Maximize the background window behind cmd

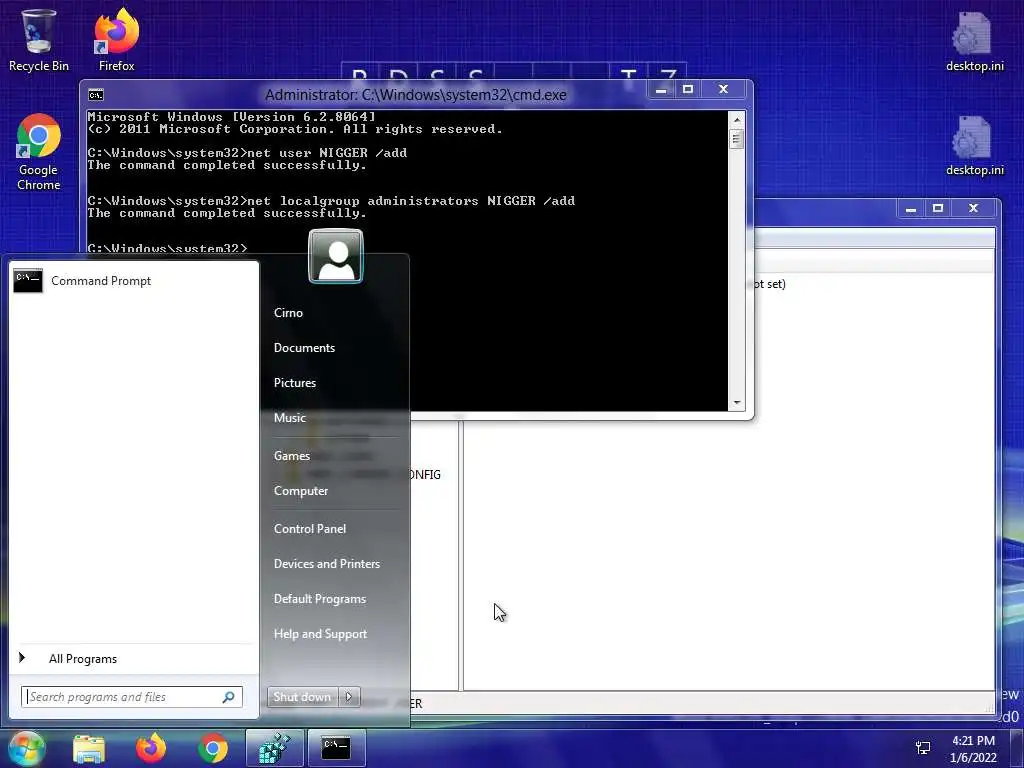[938, 208]
